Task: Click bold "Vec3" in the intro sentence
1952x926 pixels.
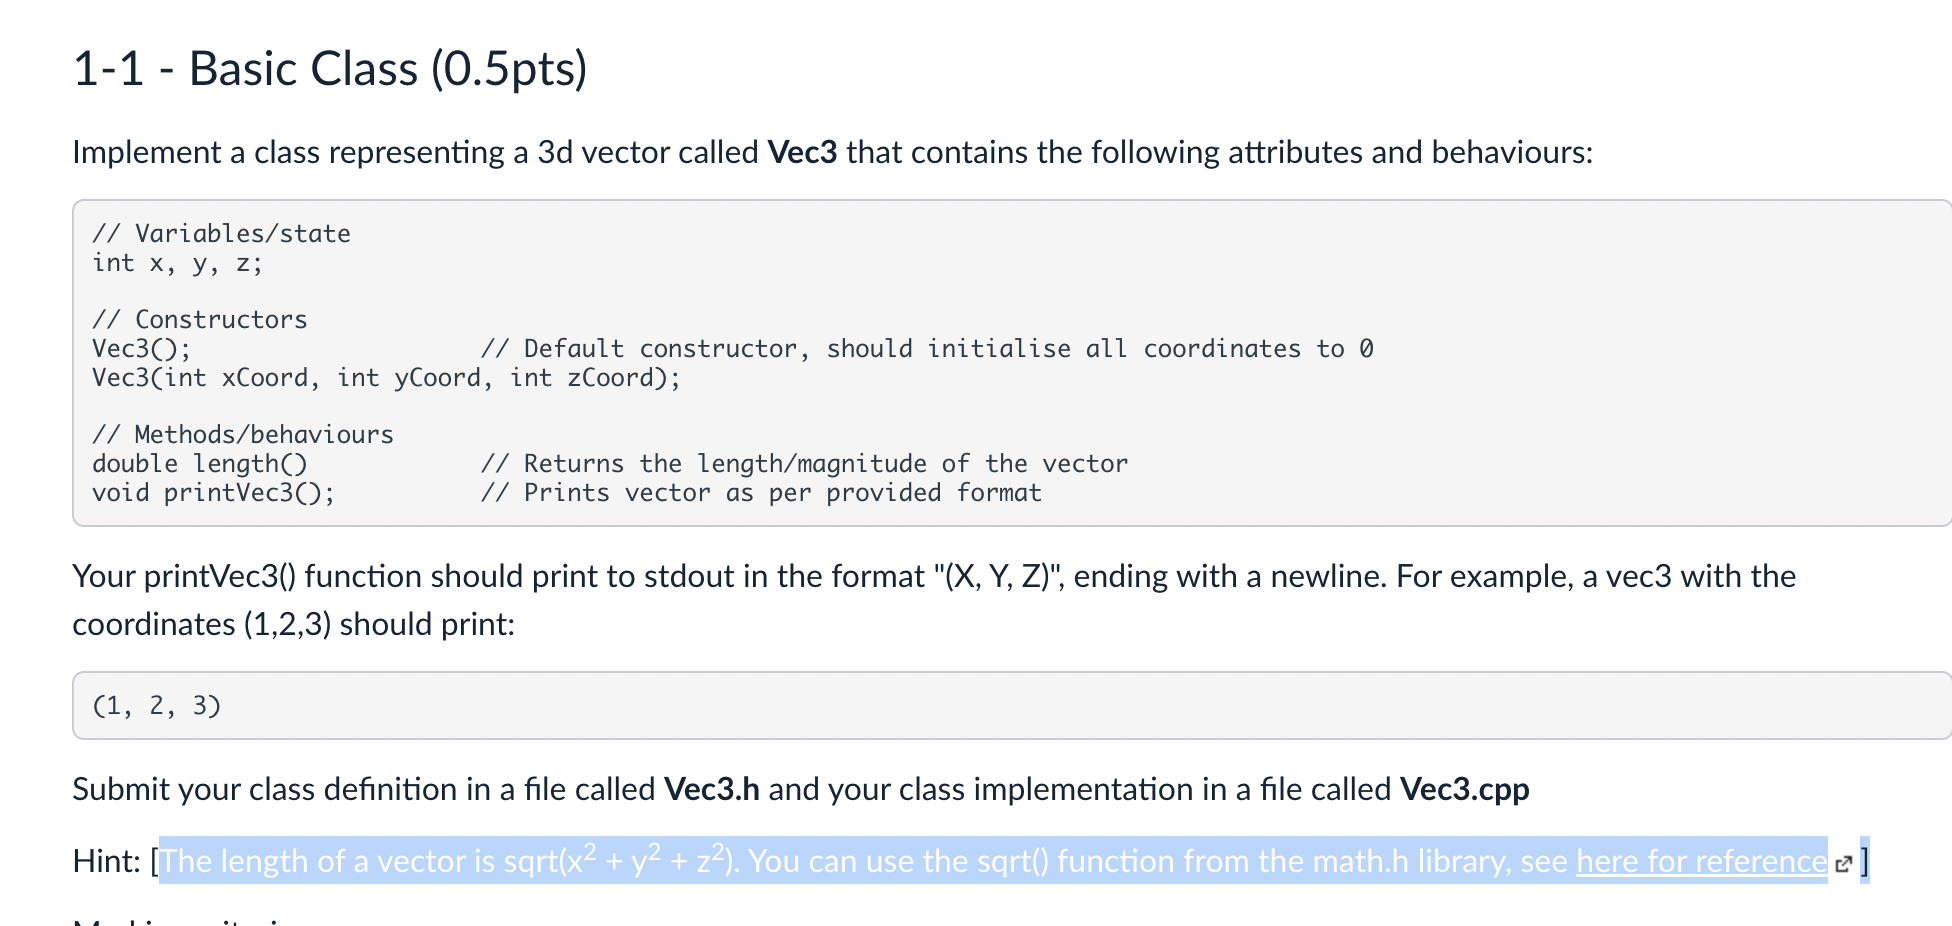Action: pyautogui.click(x=802, y=152)
